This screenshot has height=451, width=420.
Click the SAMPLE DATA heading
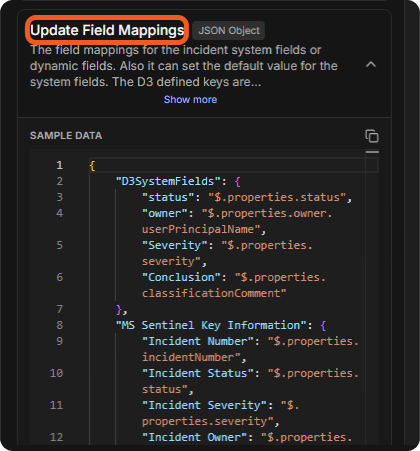[x=66, y=136]
